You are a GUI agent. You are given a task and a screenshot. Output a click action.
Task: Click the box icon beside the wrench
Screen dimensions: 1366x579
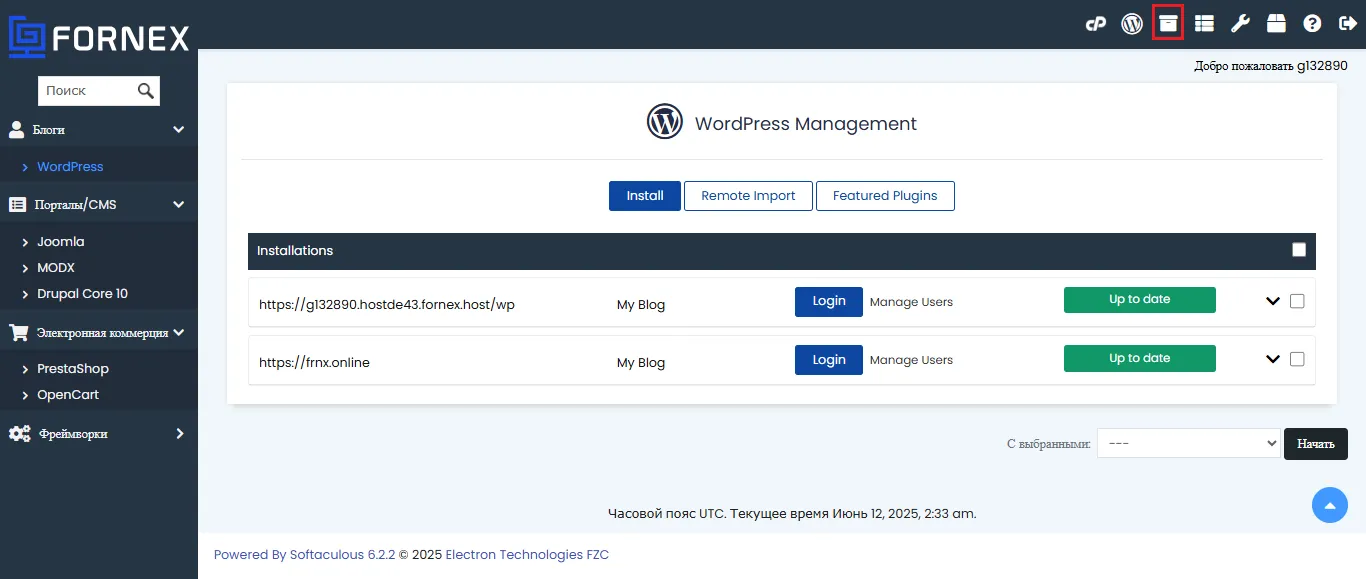pyautogui.click(x=1276, y=24)
